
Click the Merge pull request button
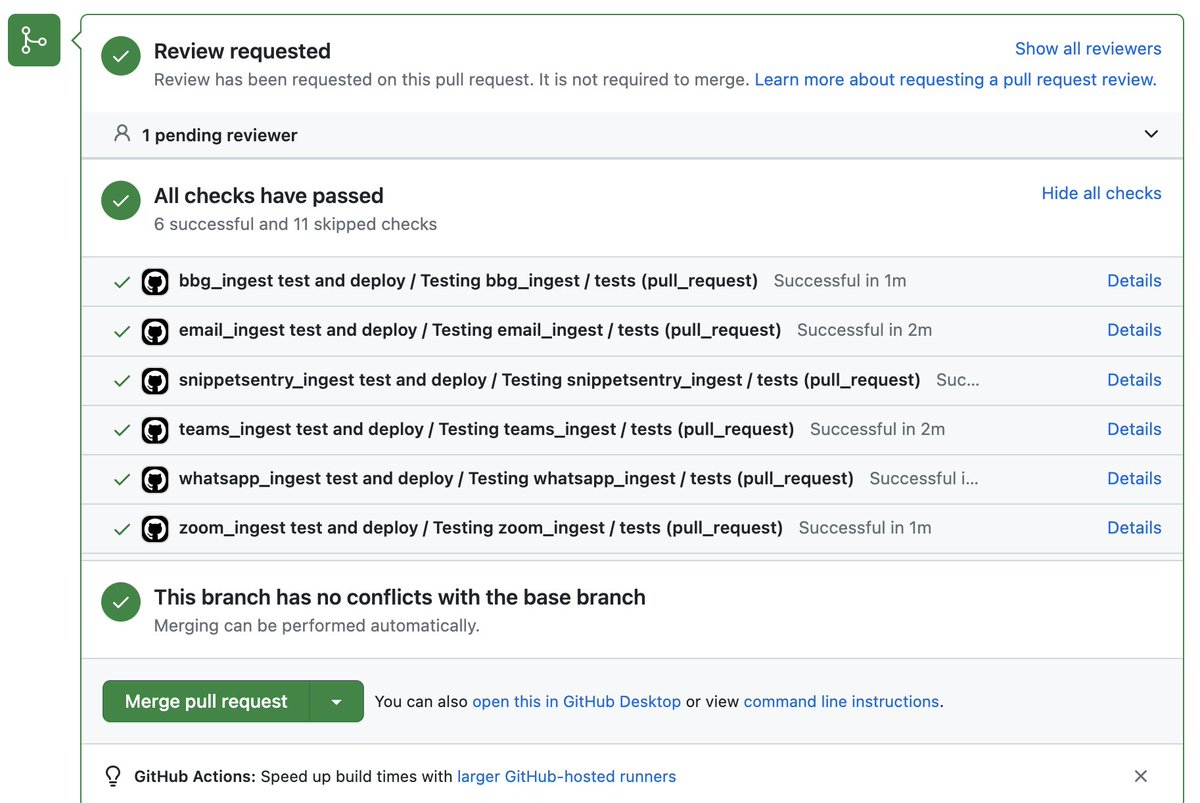[x=206, y=702]
